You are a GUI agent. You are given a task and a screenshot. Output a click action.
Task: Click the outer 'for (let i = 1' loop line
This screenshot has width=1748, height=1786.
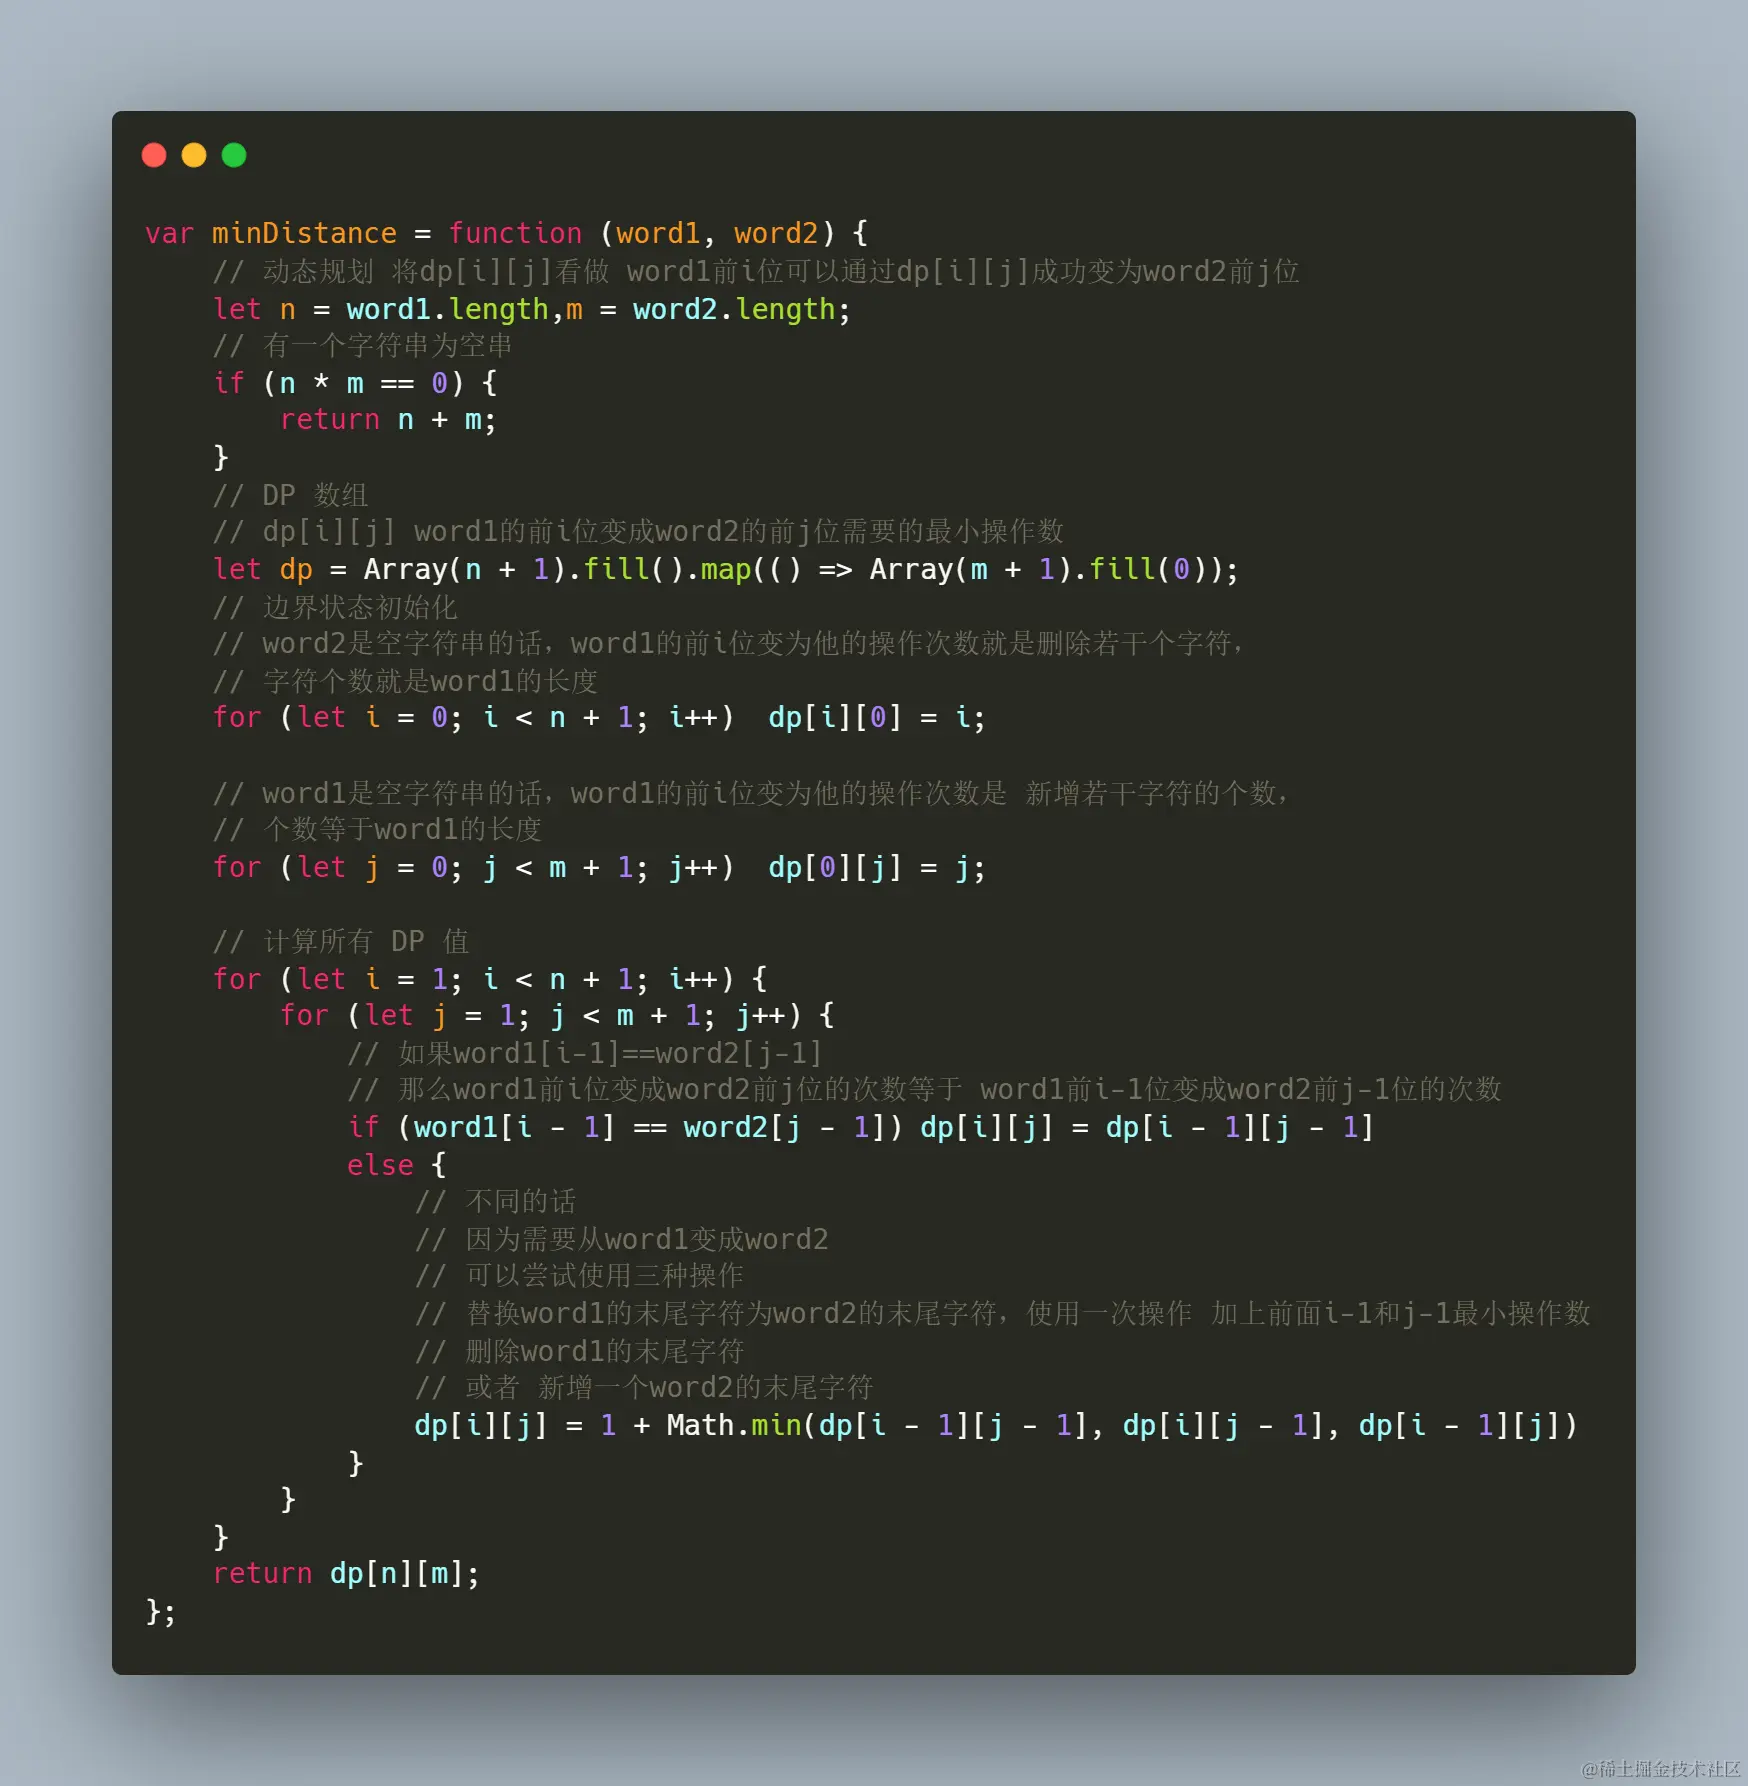pos(490,979)
